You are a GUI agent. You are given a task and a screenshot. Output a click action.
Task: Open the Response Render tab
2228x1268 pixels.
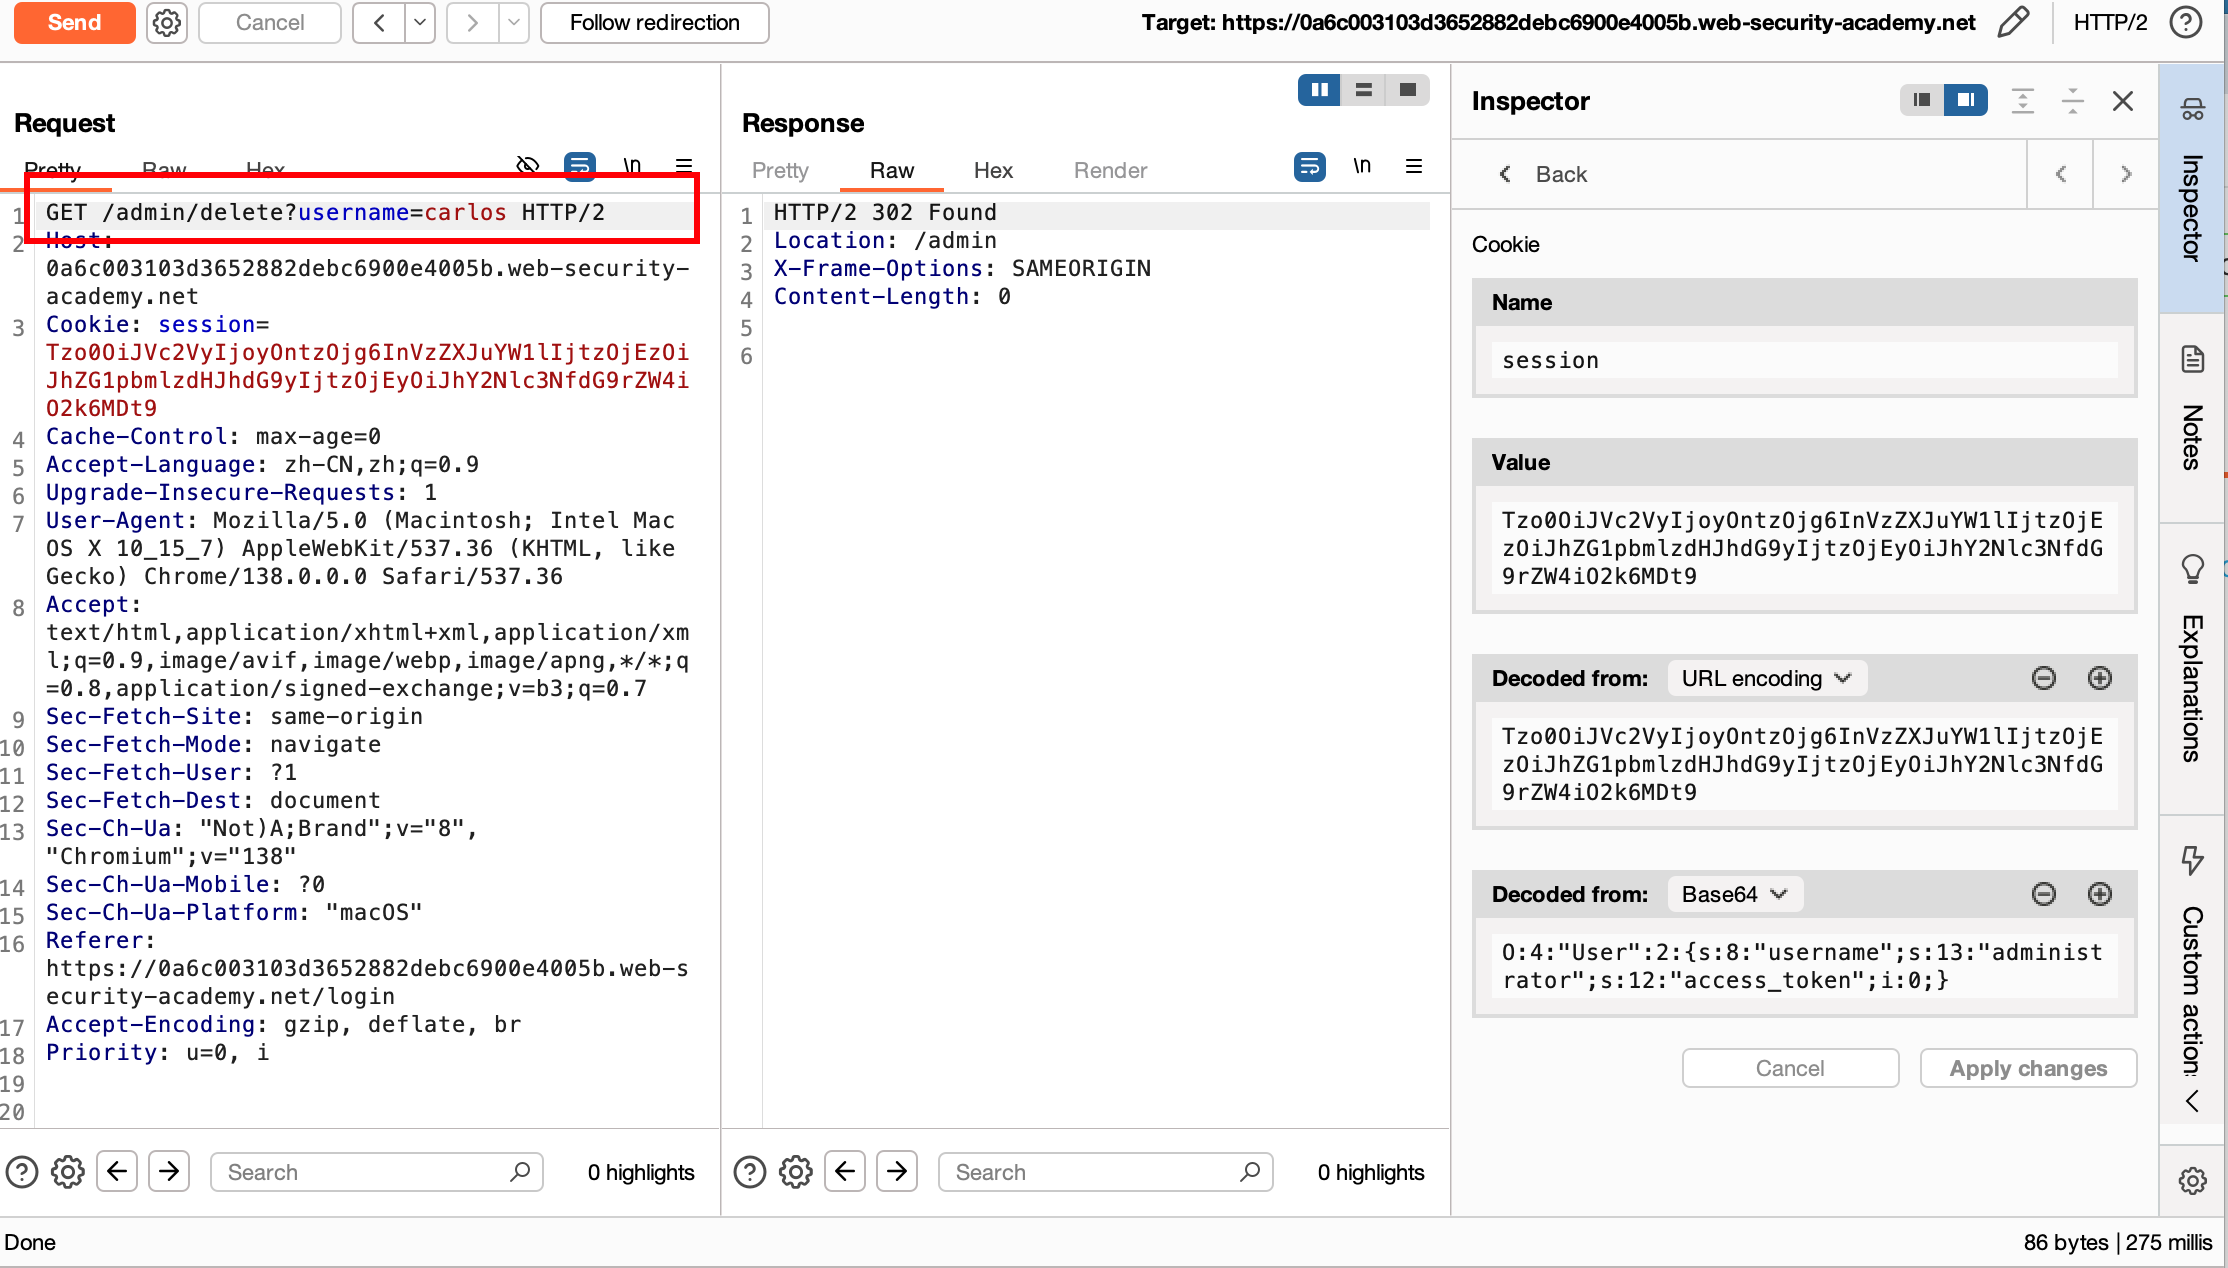[x=1110, y=170]
